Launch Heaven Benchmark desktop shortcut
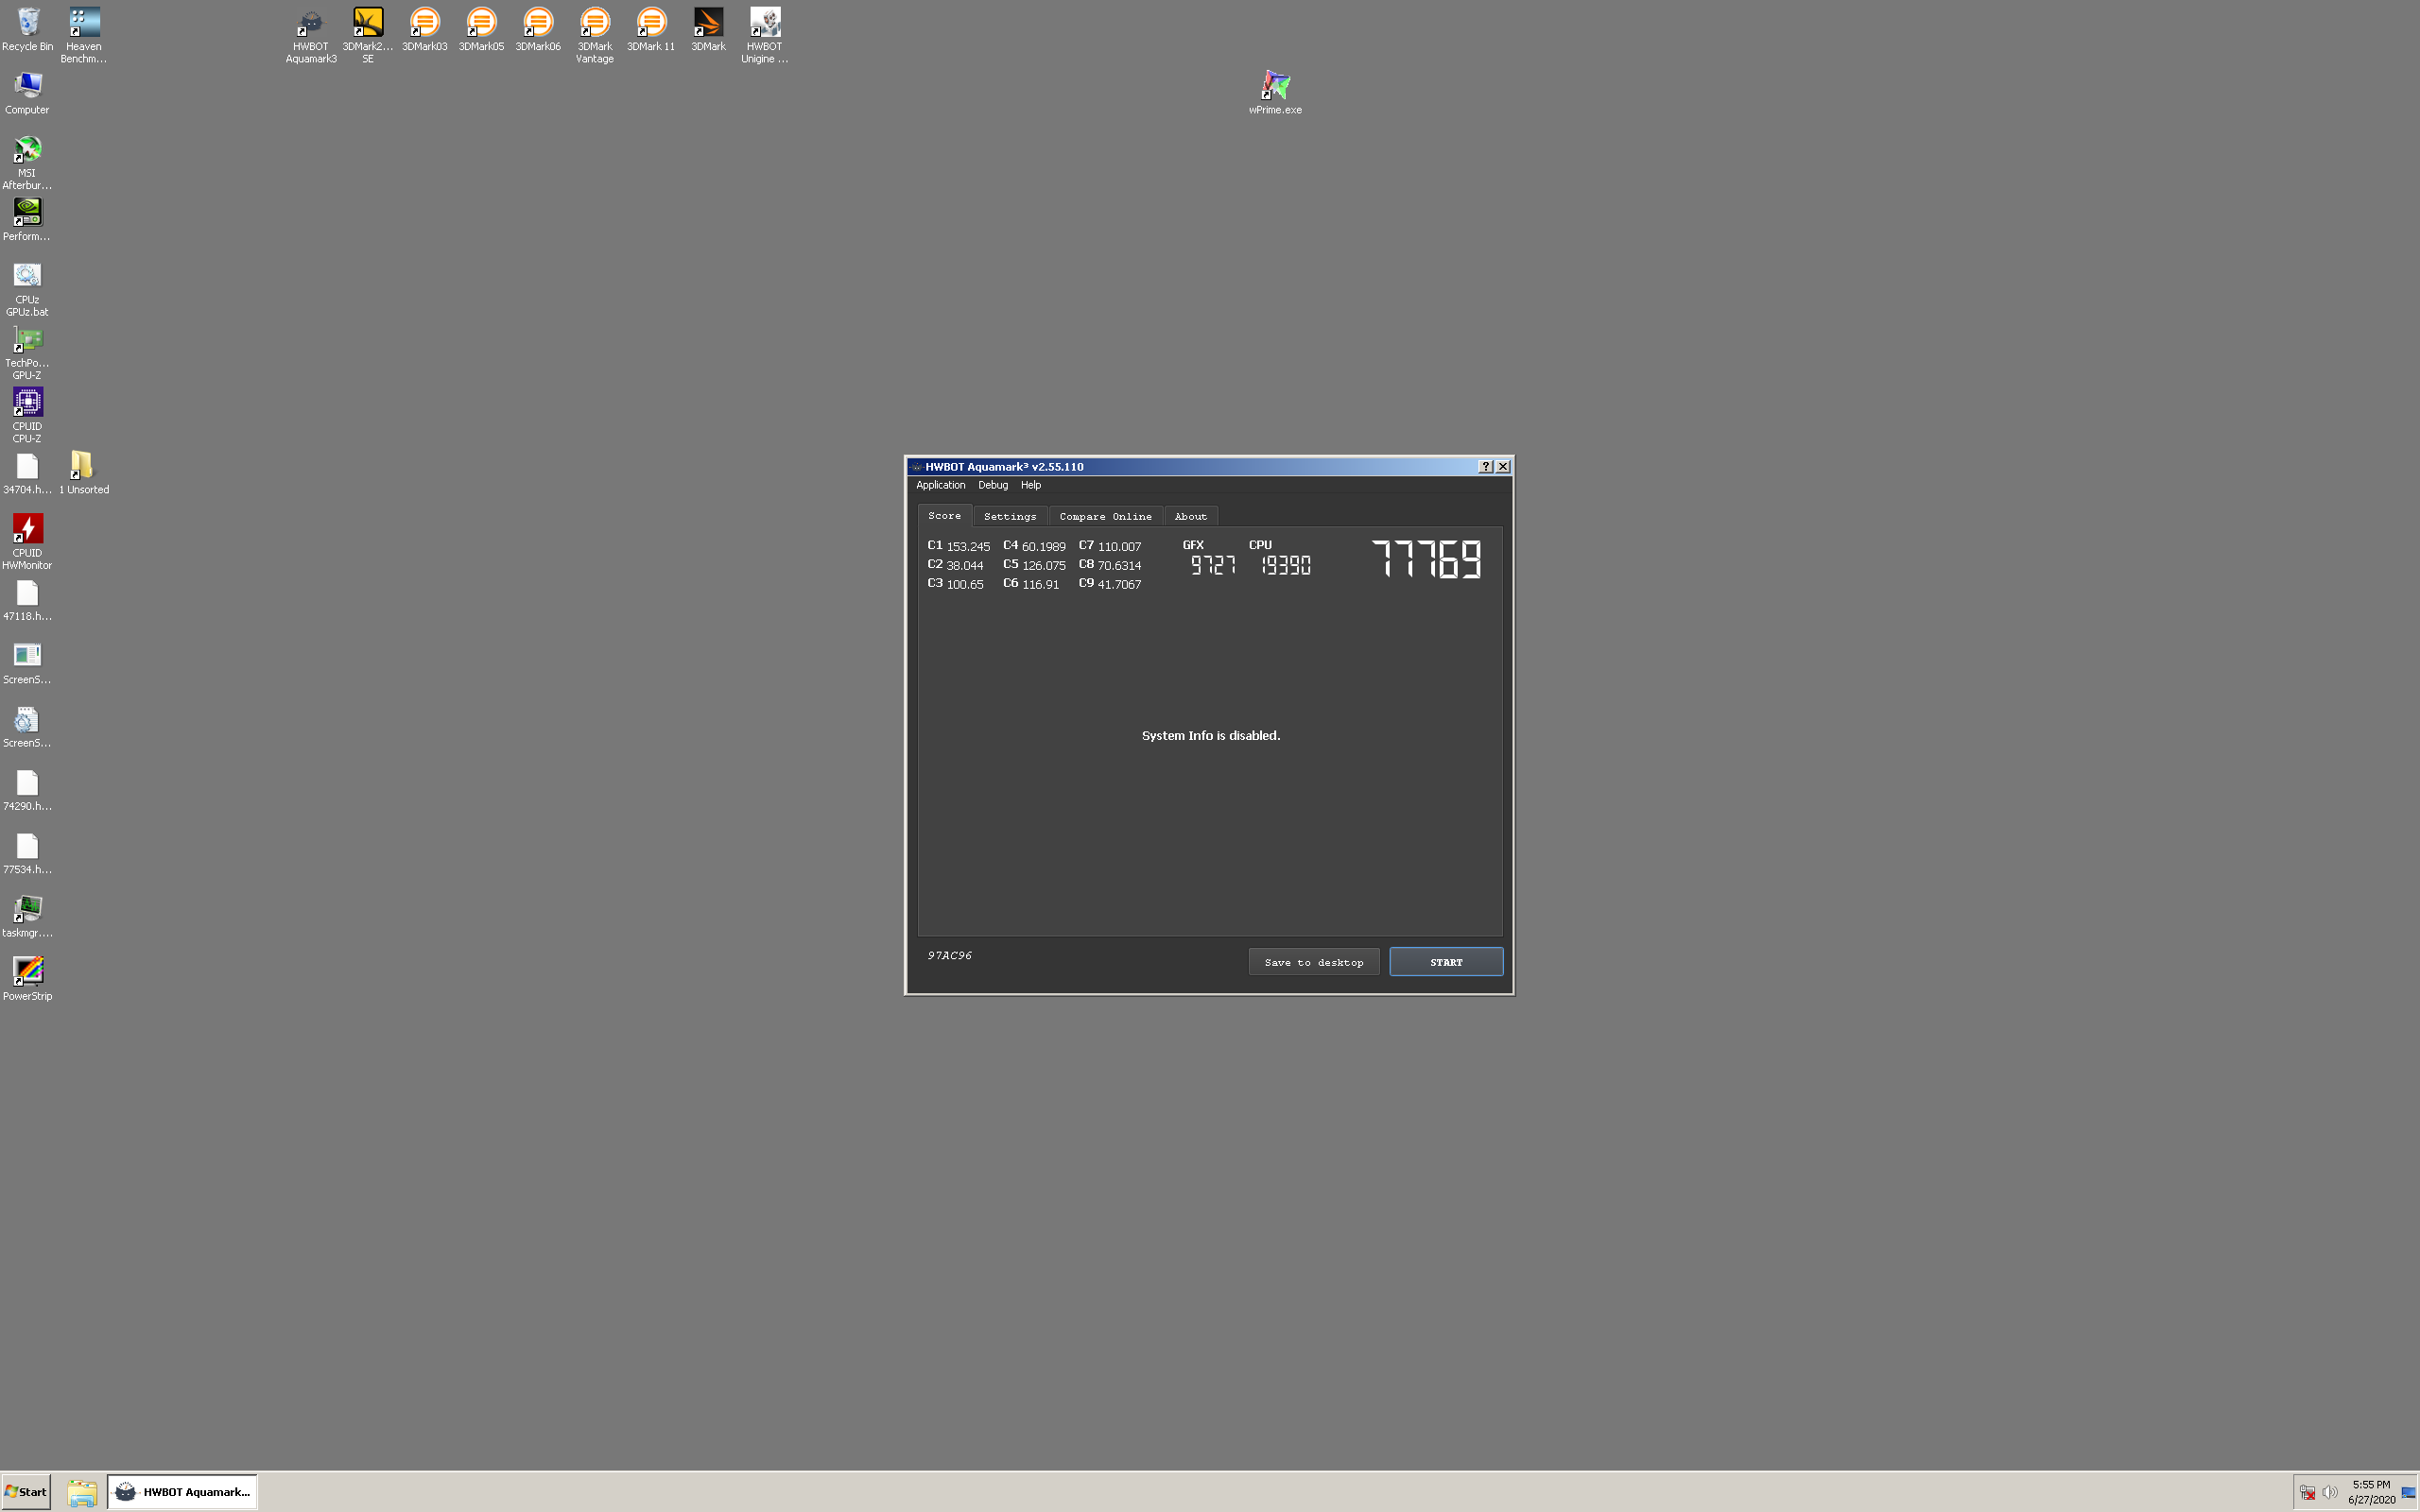The height and width of the screenshot is (1512, 2420). coord(84,36)
